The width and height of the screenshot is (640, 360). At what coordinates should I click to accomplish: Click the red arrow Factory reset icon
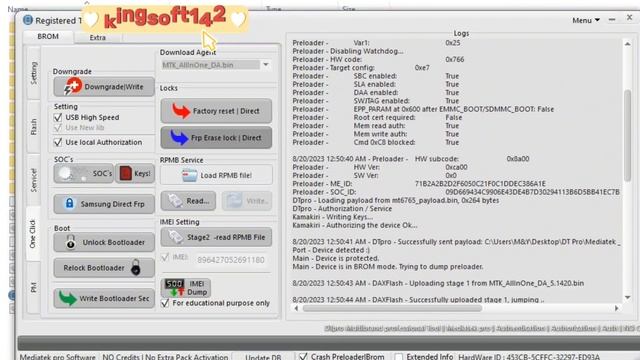click(180, 111)
